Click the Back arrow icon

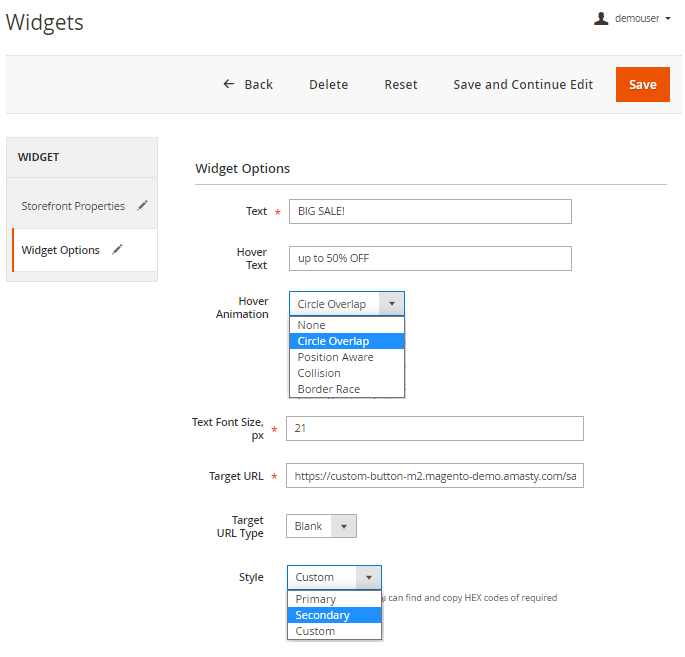coord(229,84)
